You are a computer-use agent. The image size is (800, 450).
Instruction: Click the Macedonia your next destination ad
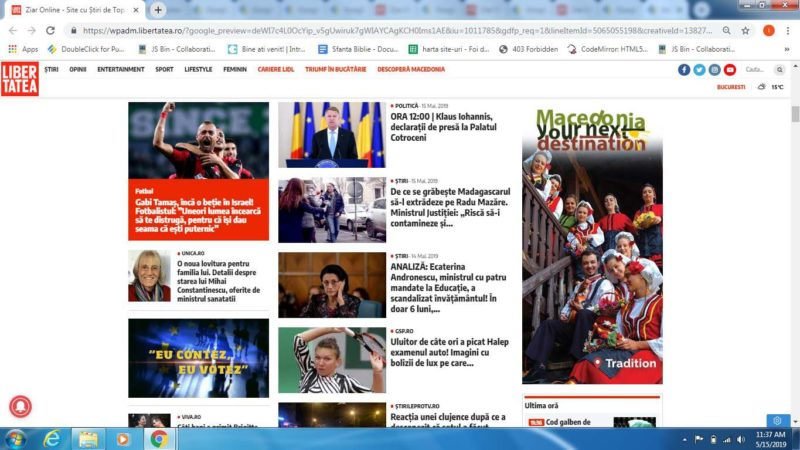[592, 243]
